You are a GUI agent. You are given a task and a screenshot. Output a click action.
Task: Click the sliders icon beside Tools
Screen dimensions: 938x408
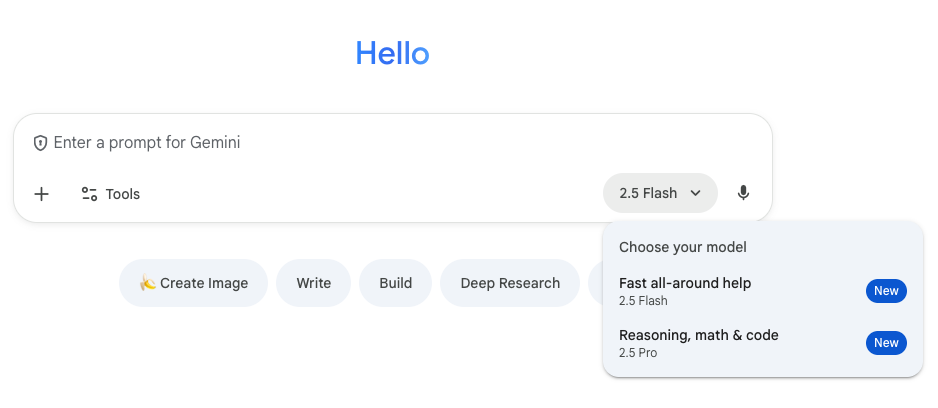pyautogui.click(x=89, y=194)
